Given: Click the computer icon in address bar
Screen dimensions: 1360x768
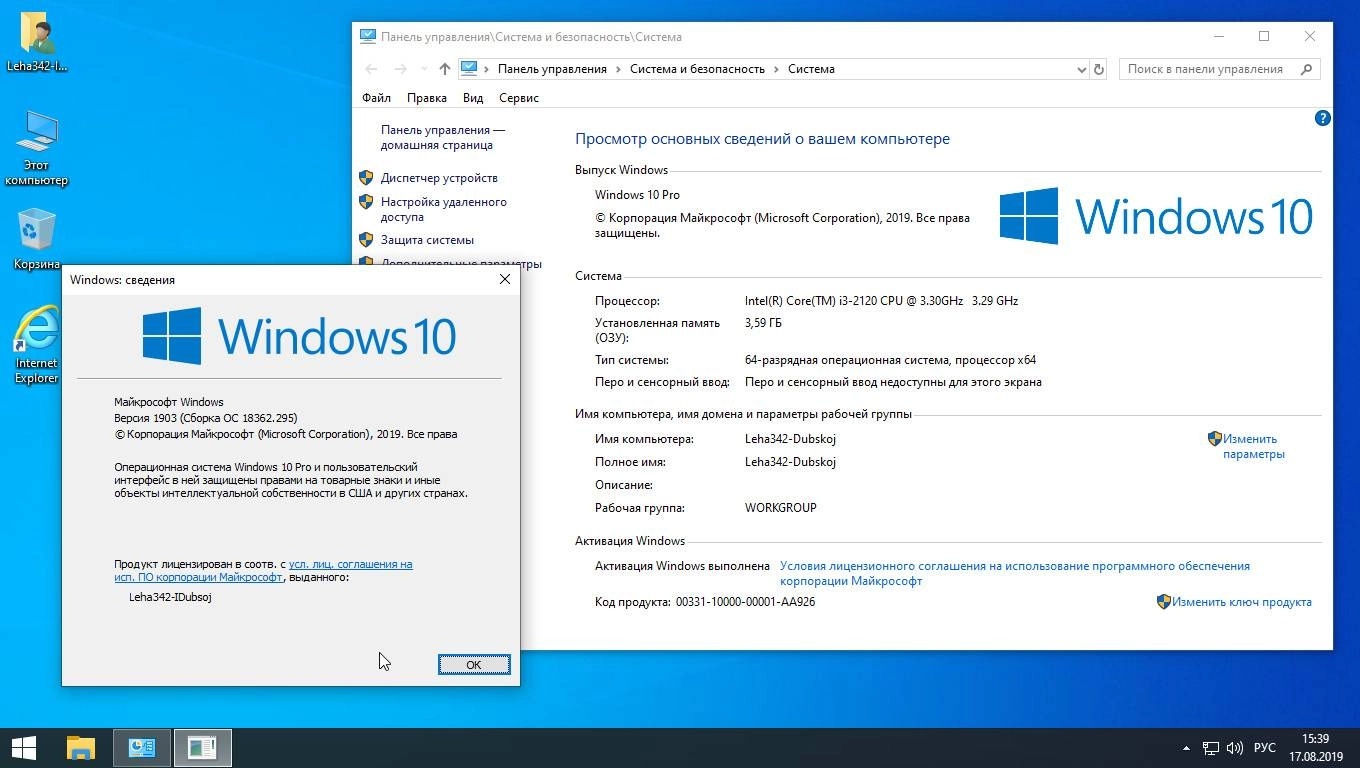Looking at the screenshot, I should [x=468, y=69].
